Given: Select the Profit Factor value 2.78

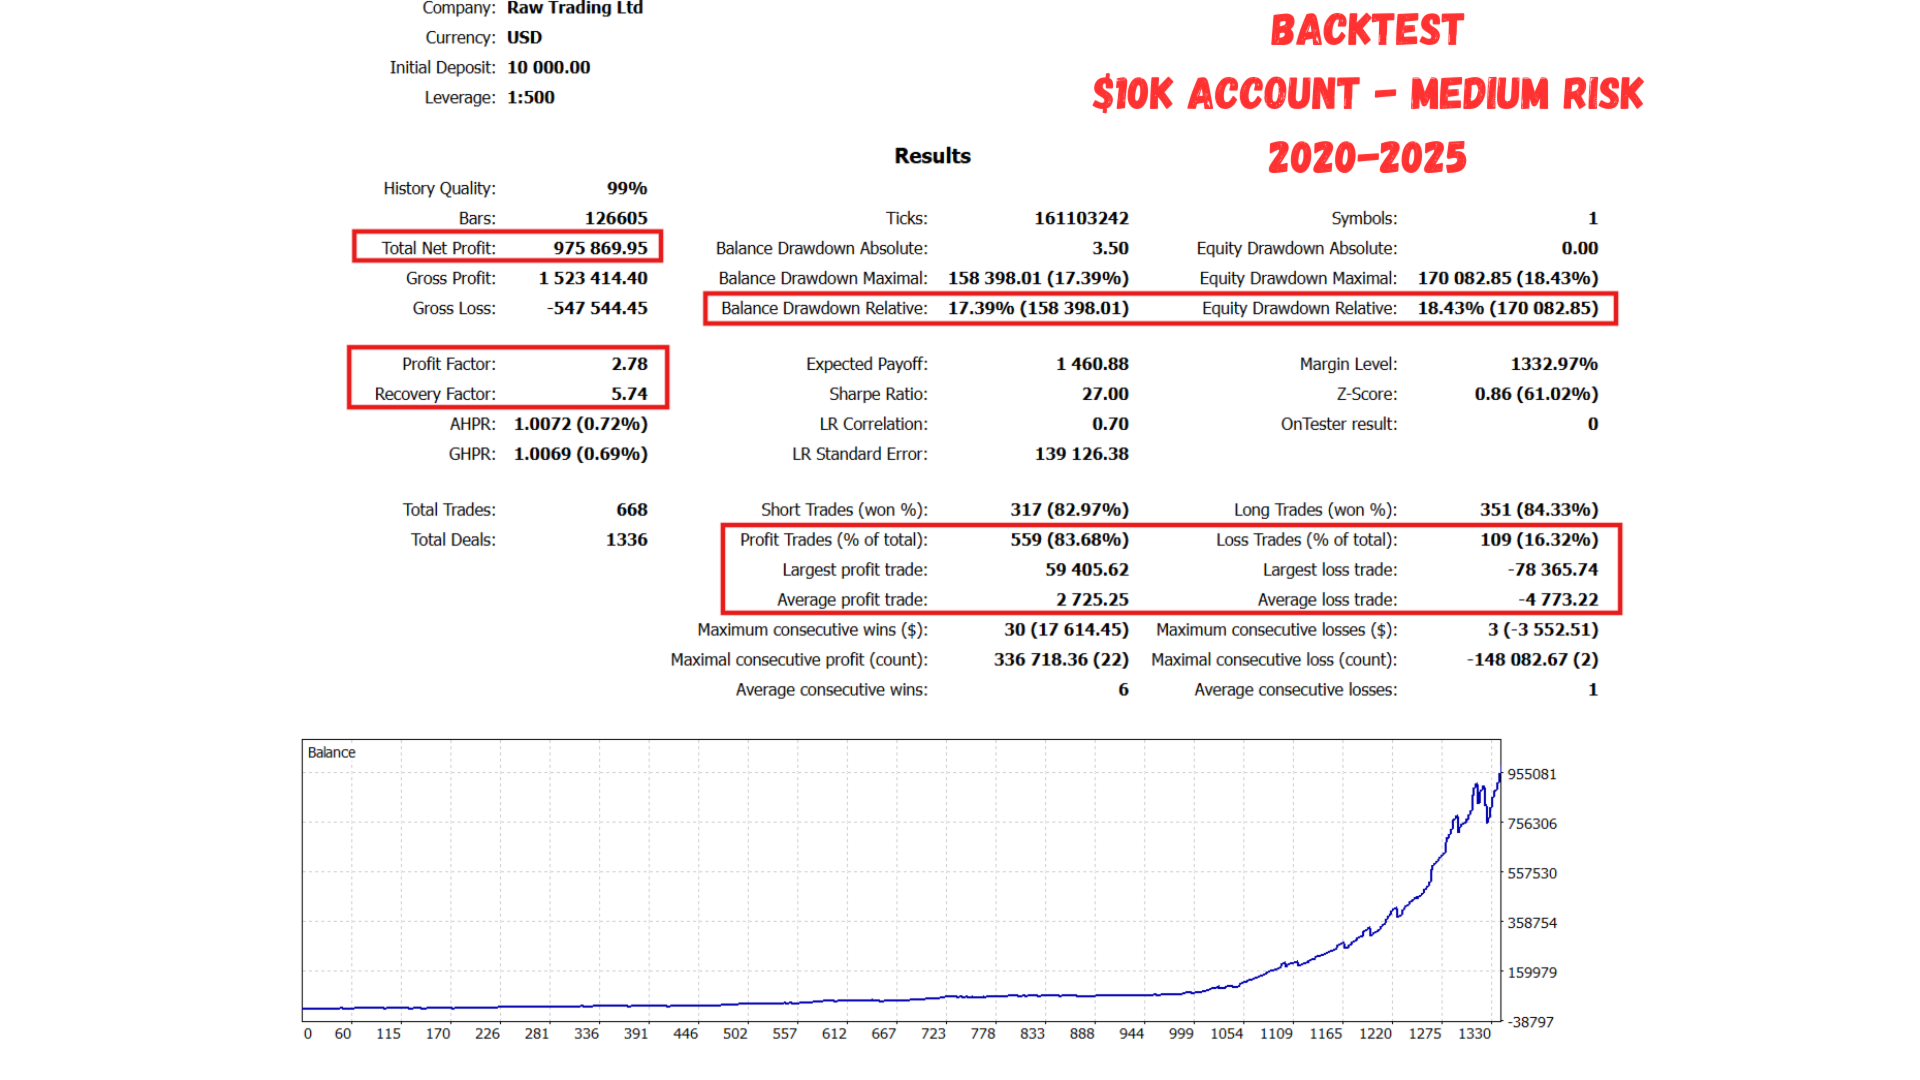Looking at the screenshot, I should point(629,364).
